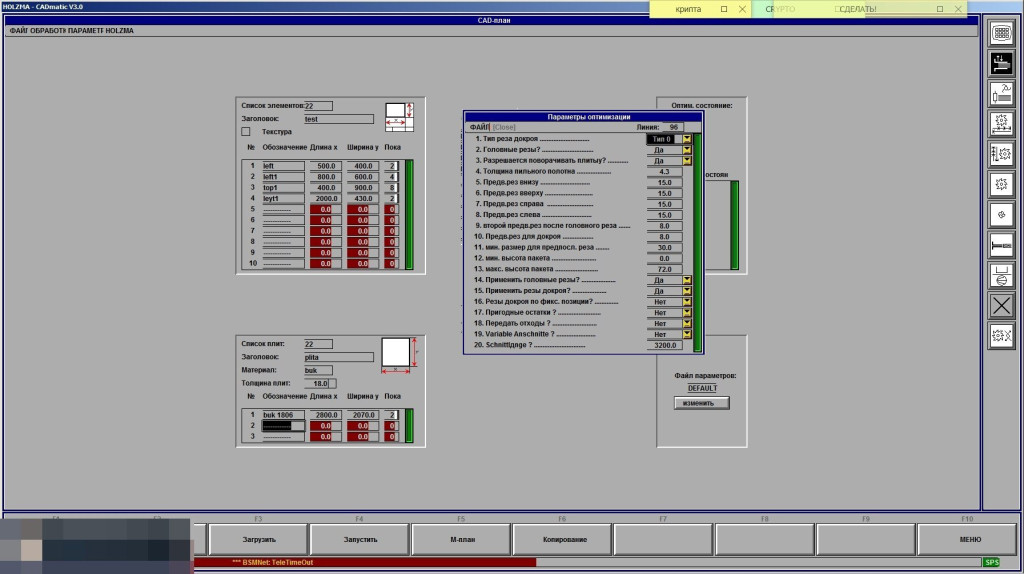Open the single large gear icon

pyautogui.click(x=1001, y=184)
